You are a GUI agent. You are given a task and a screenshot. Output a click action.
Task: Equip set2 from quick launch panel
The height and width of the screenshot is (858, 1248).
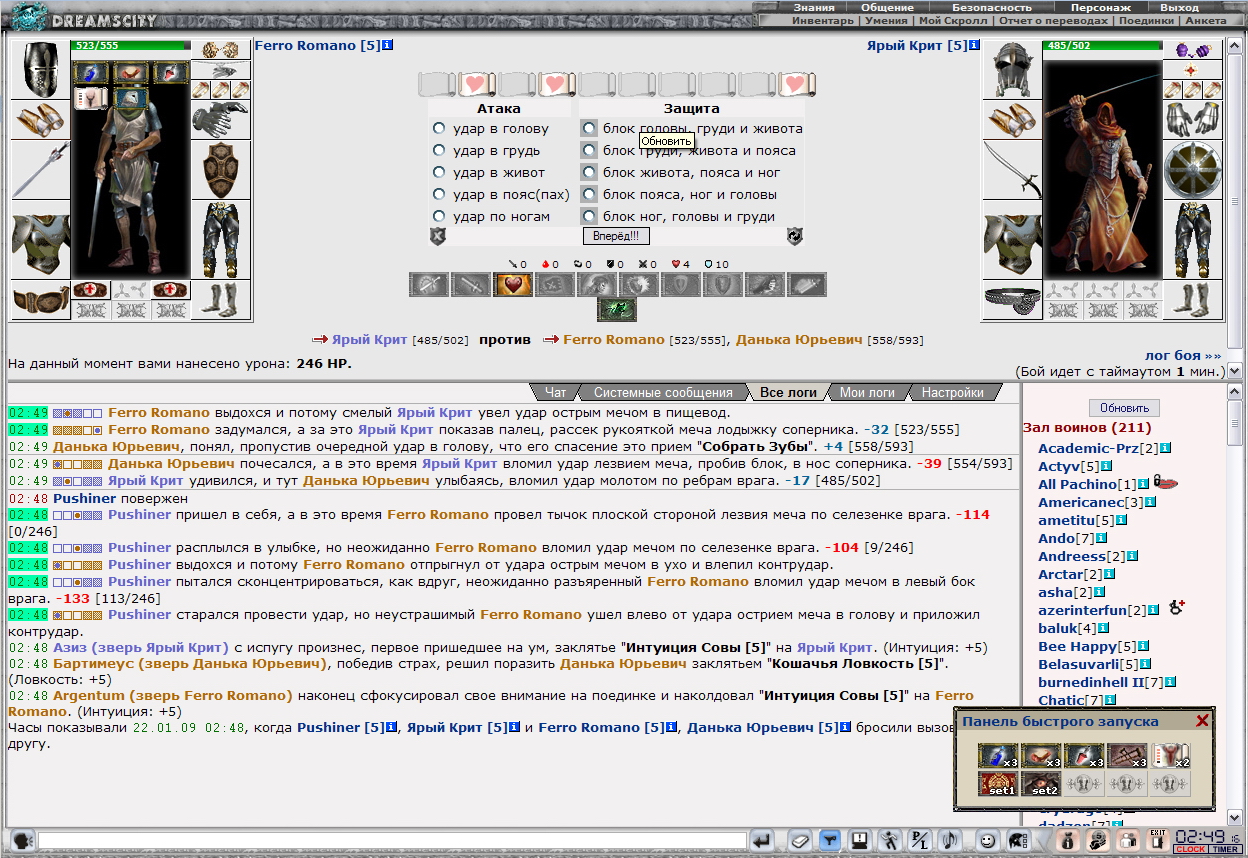coord(1041,784)
